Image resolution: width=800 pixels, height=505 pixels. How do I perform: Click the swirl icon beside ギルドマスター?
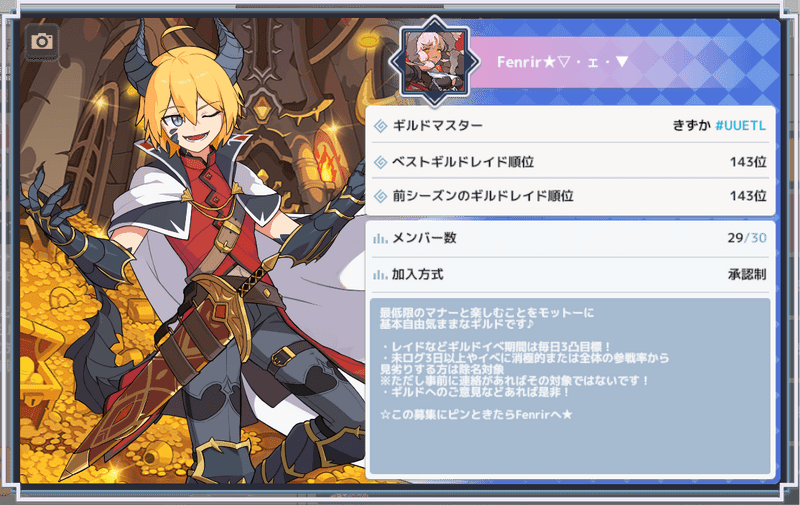point(381,126)
